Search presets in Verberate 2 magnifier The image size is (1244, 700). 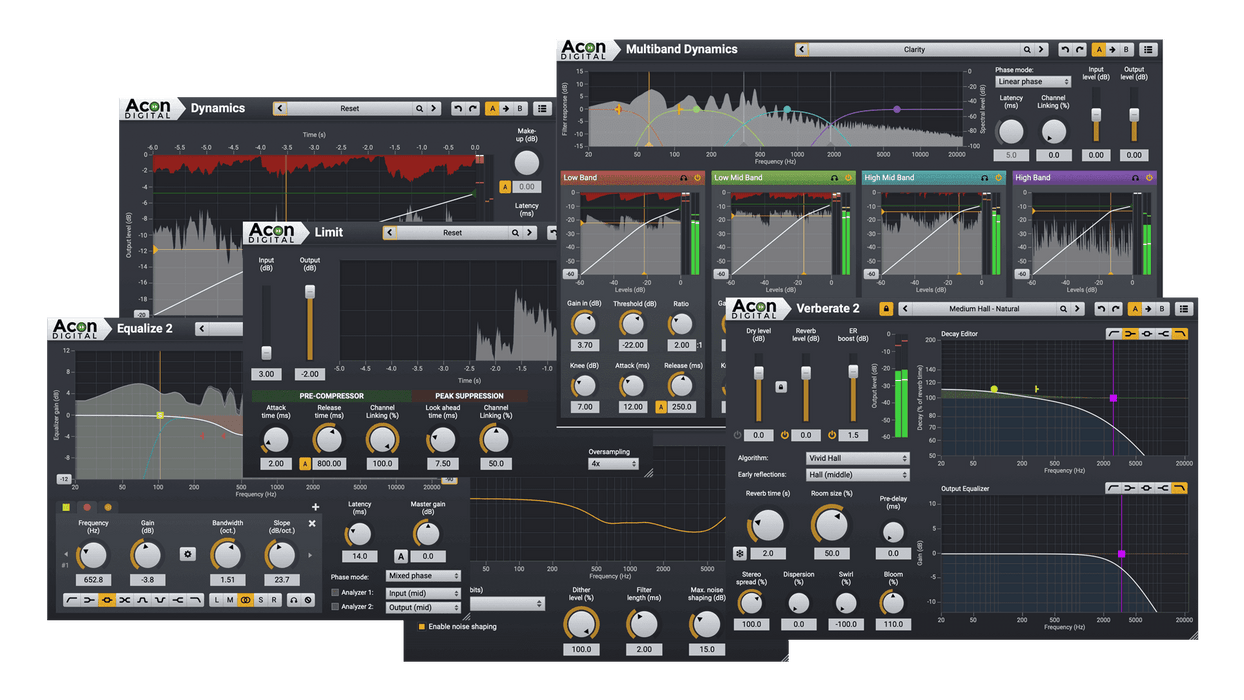(1066, 309)
